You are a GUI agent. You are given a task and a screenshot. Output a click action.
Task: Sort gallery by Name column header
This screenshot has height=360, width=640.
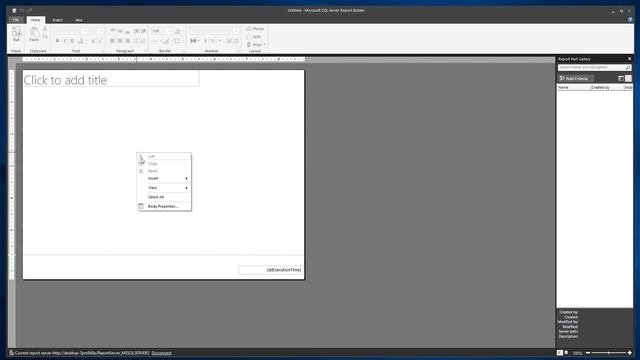pos(573,87)
